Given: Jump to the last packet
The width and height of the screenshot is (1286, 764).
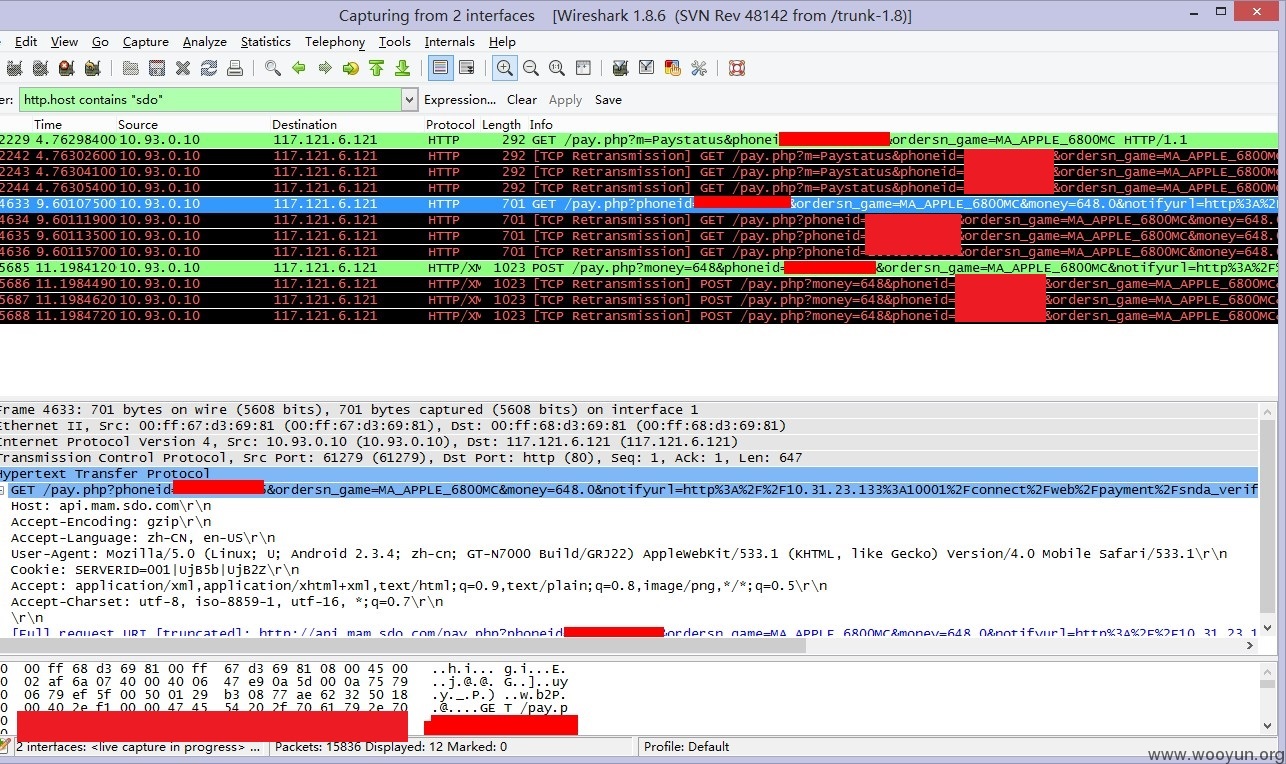Looking at the screenshot, I should coord(402,68).
